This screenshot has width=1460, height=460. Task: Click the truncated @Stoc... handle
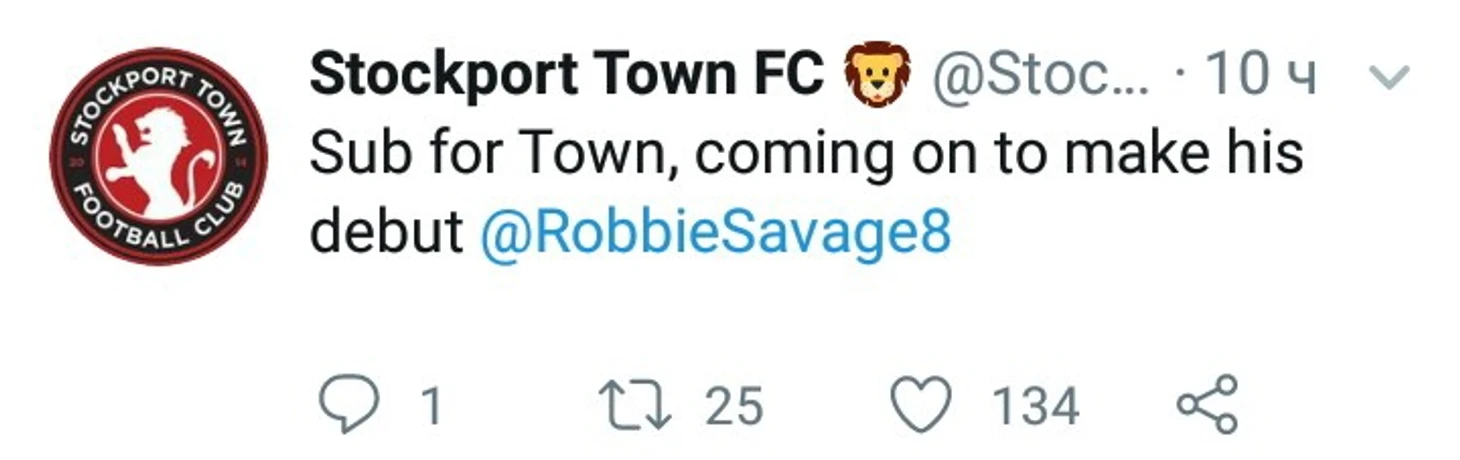(x=1041, y=75)
